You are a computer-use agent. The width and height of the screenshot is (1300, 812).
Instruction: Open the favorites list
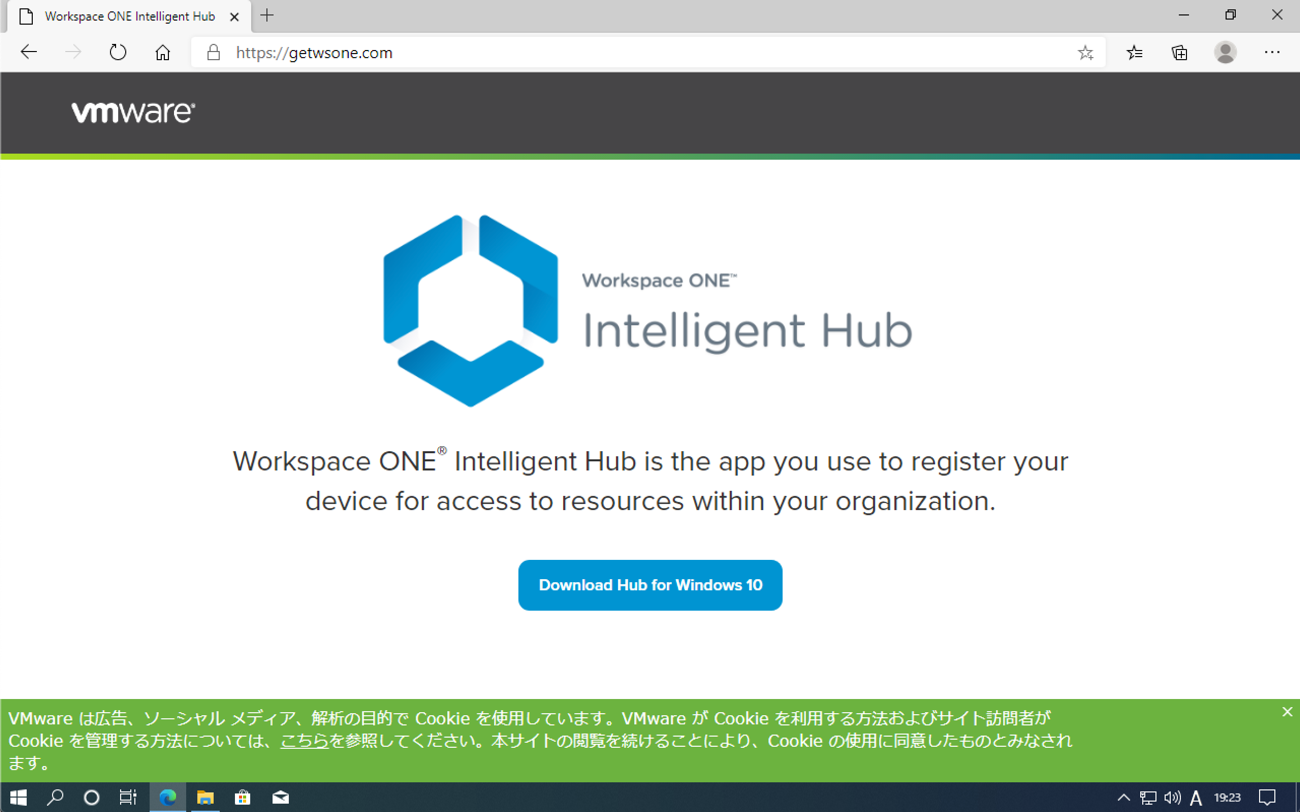[x=1134, y=52]
